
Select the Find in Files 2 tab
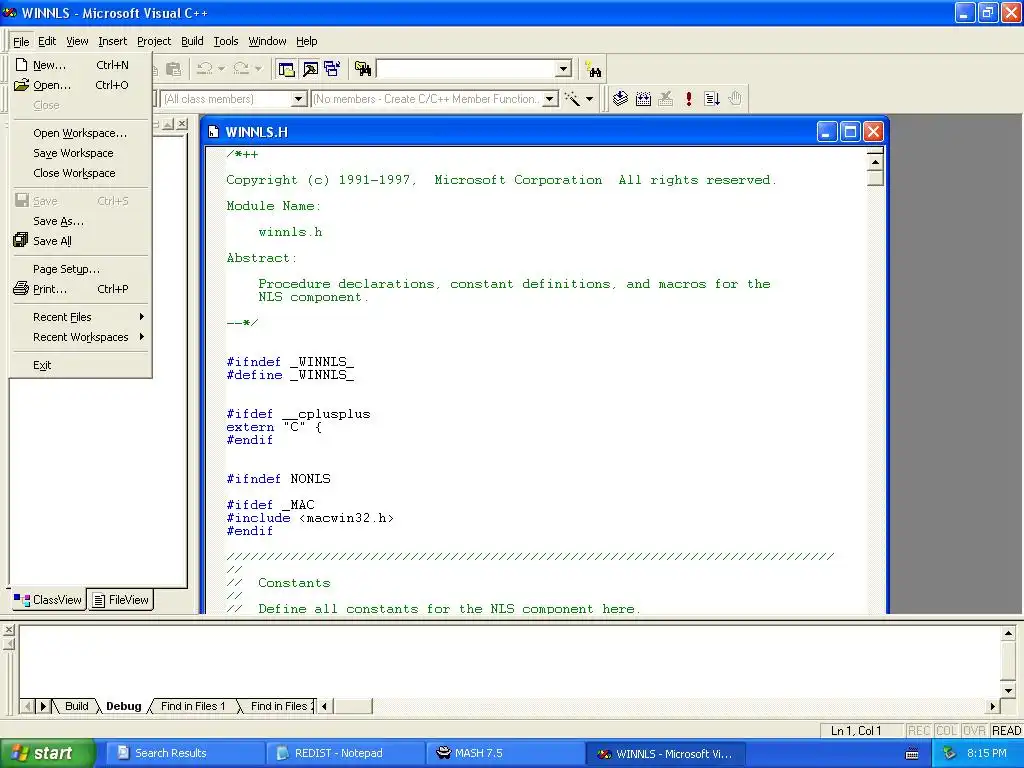coord(279,706)
